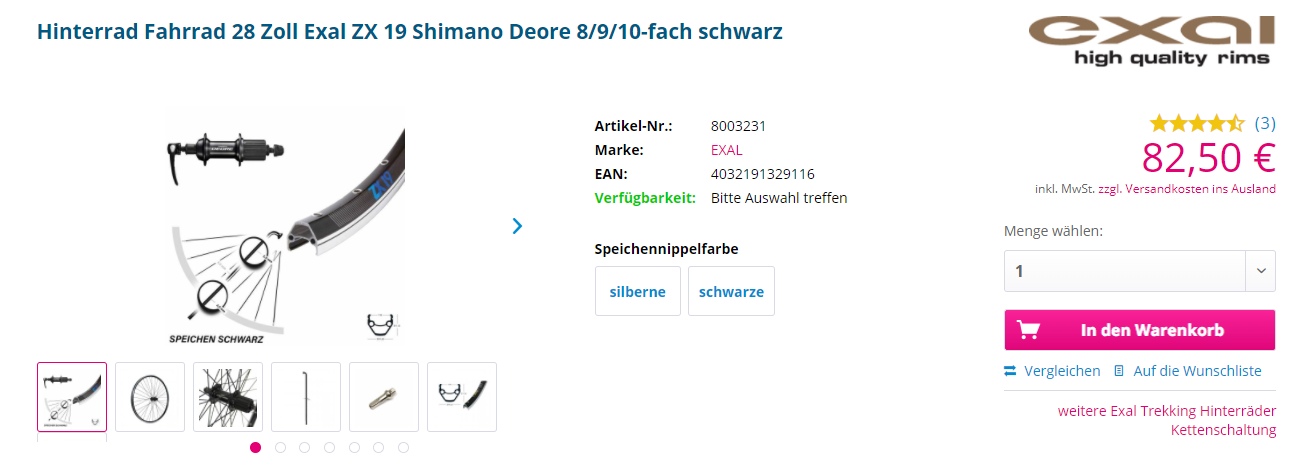The width and height of the screenshot is (1309, 466).
Task: Add item with In den Warenkorb button
Action: tap(1140, 330)
